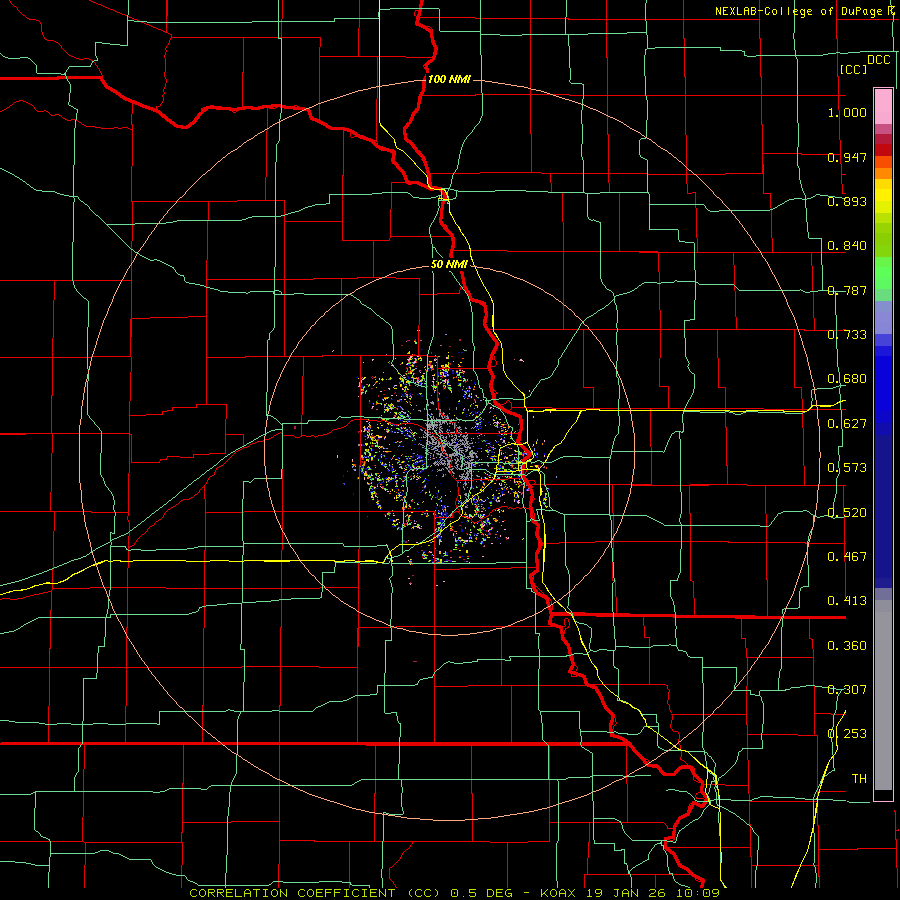Click the Correlation Coefficient KOAX caption
The width and height of the screenshot is (900, 900).
454,893
